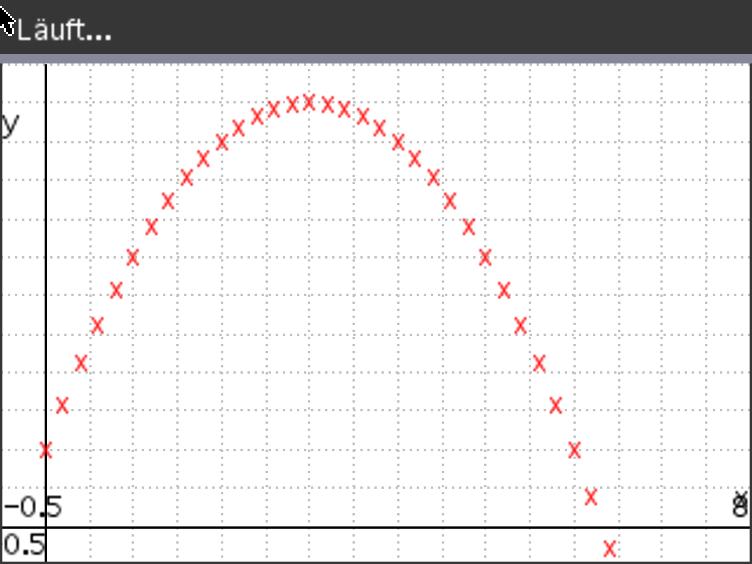
Task: Click the dark title bar at top
Action: 400,28
